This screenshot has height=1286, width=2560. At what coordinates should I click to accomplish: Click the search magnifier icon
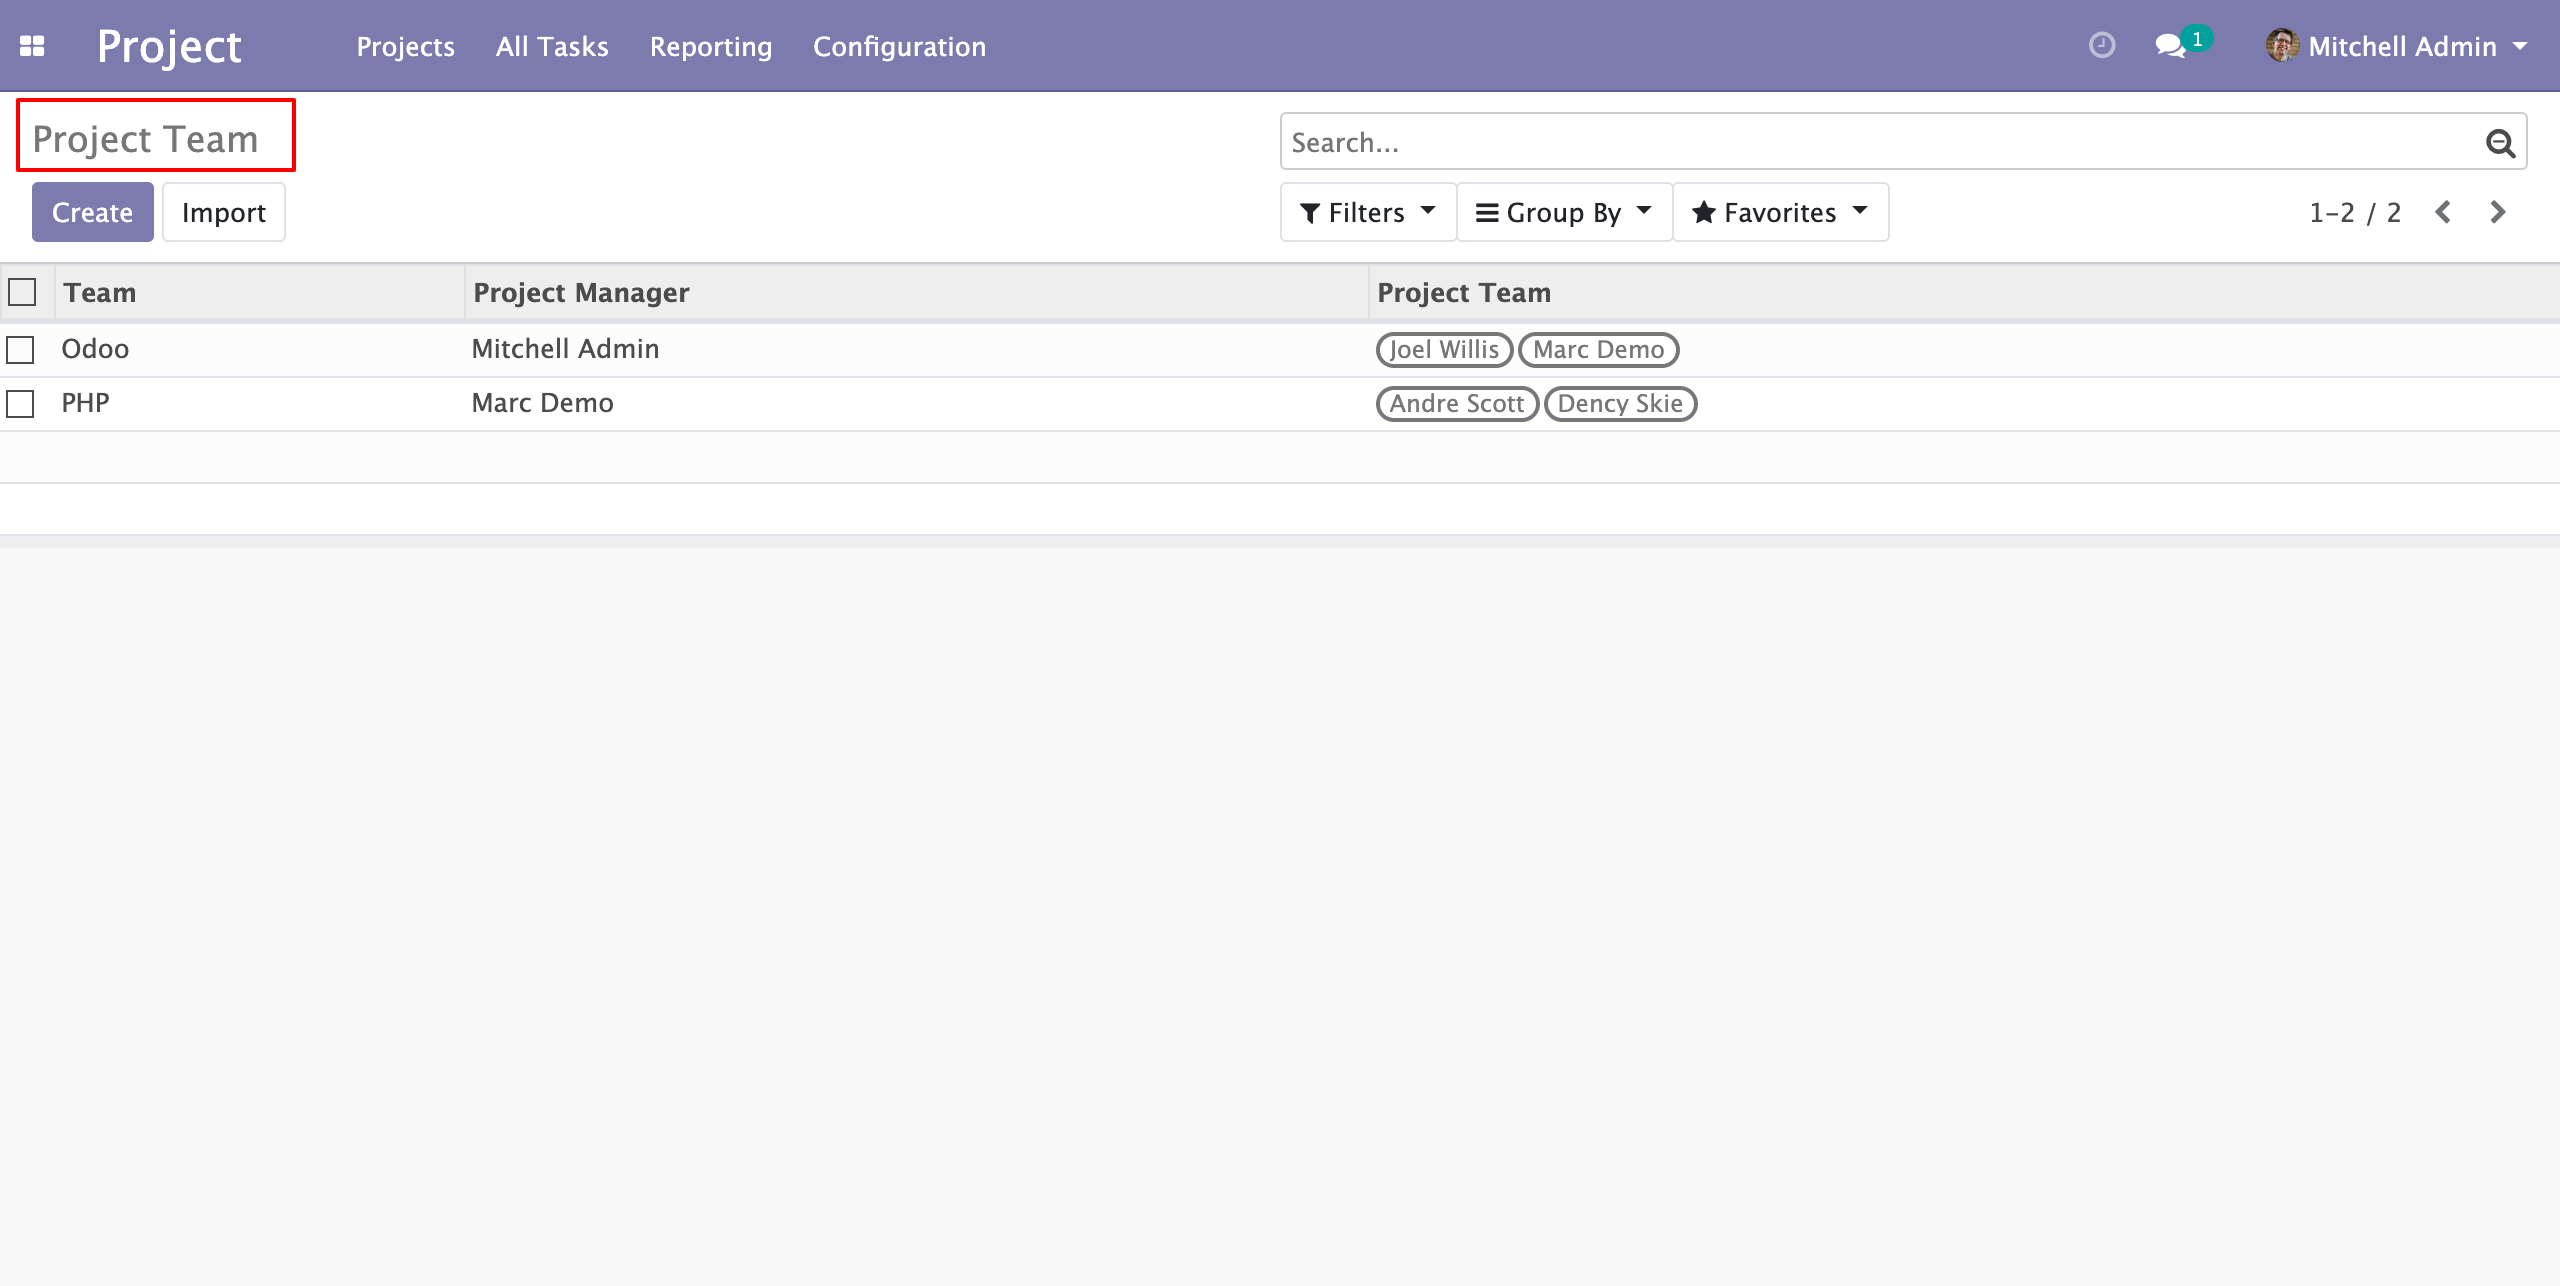tap(2500, 143)
